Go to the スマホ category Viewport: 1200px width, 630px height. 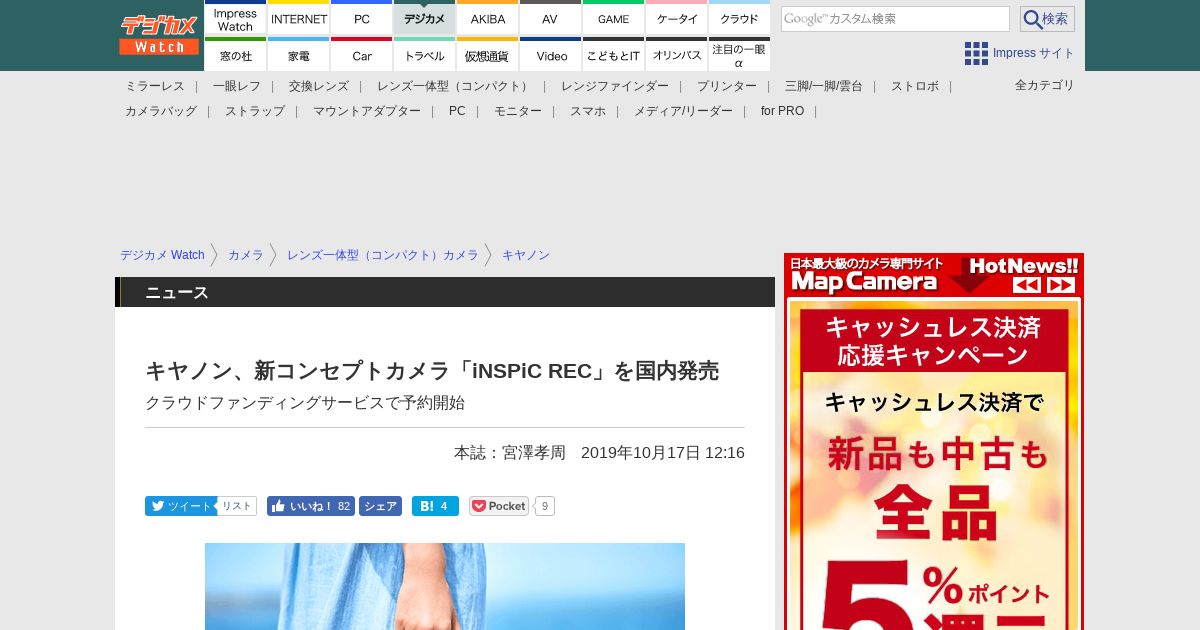click(588, 111)
